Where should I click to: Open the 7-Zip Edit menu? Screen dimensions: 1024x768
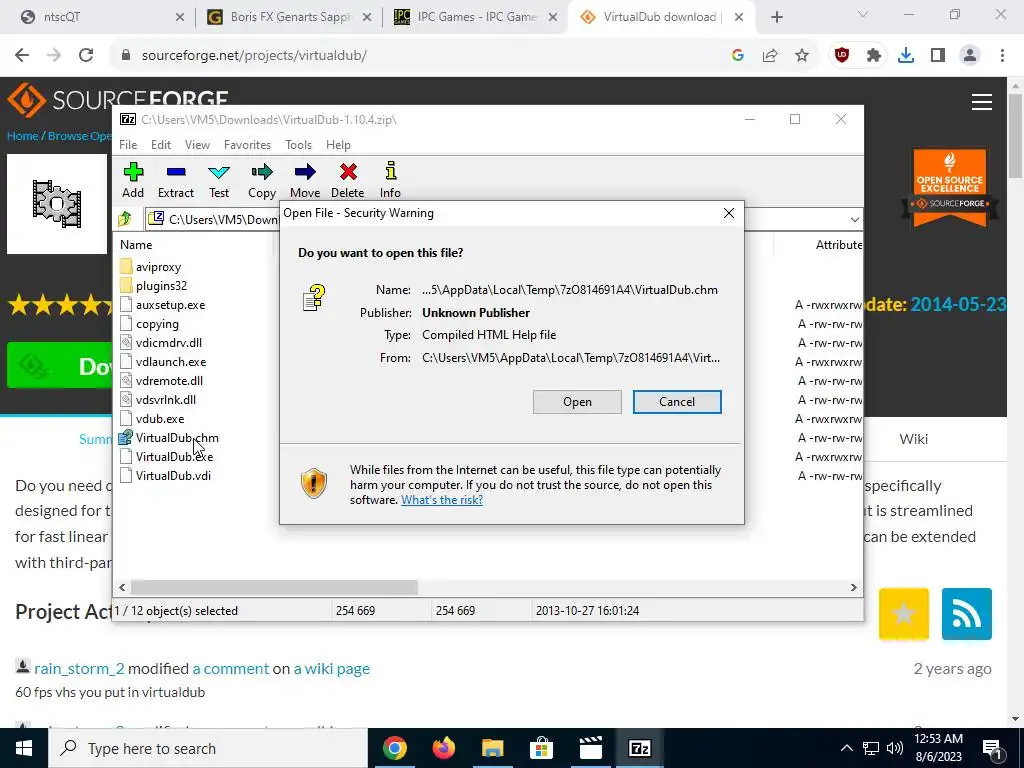click(x=161, y=145)
